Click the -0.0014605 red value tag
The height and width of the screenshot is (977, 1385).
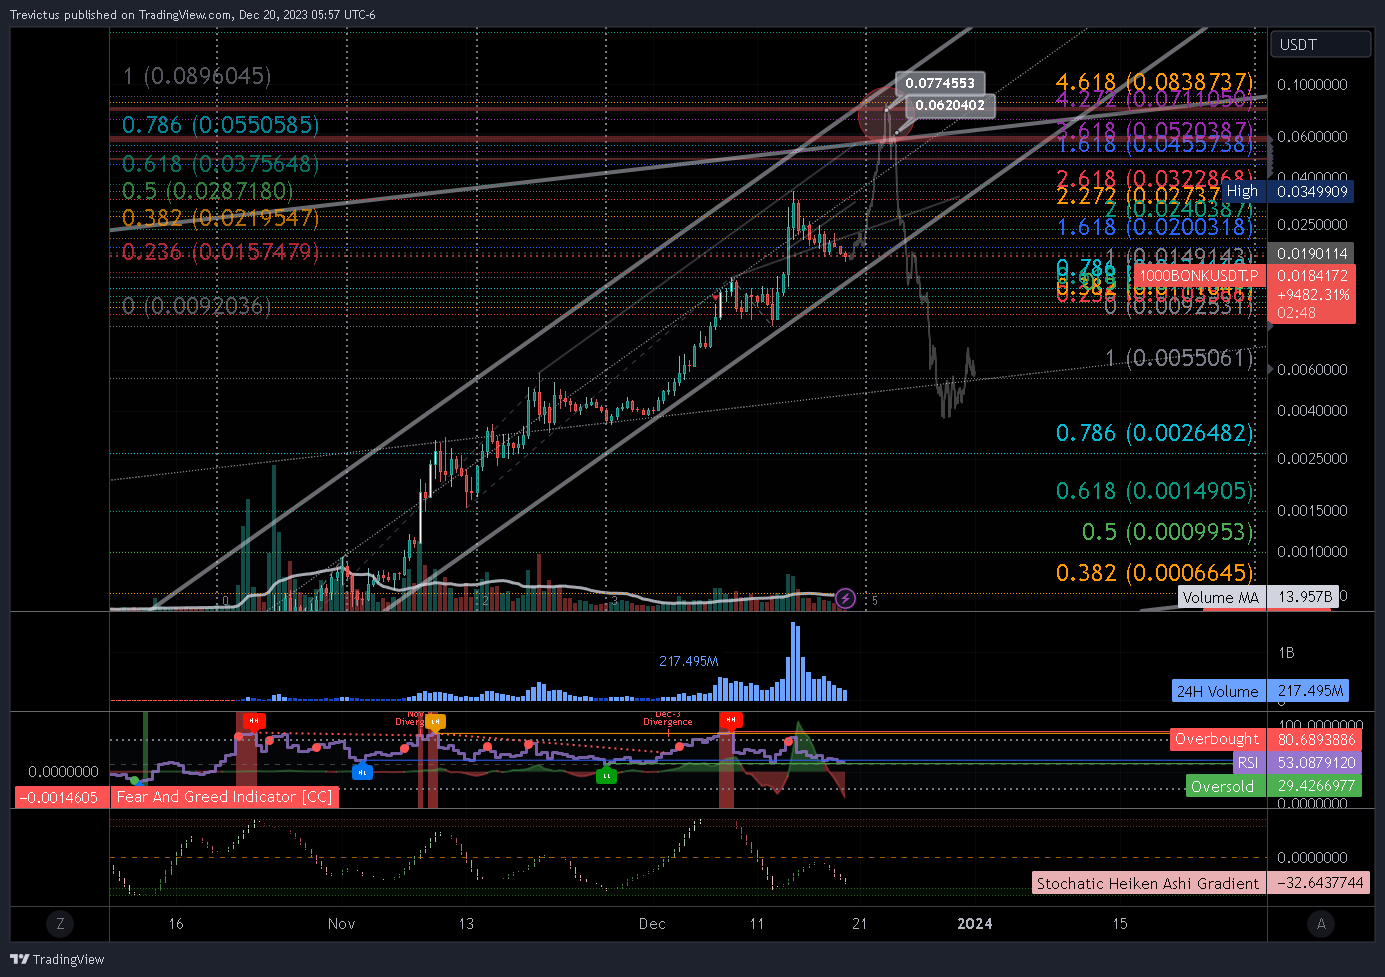pyautogui.click(x=61, y=797)
